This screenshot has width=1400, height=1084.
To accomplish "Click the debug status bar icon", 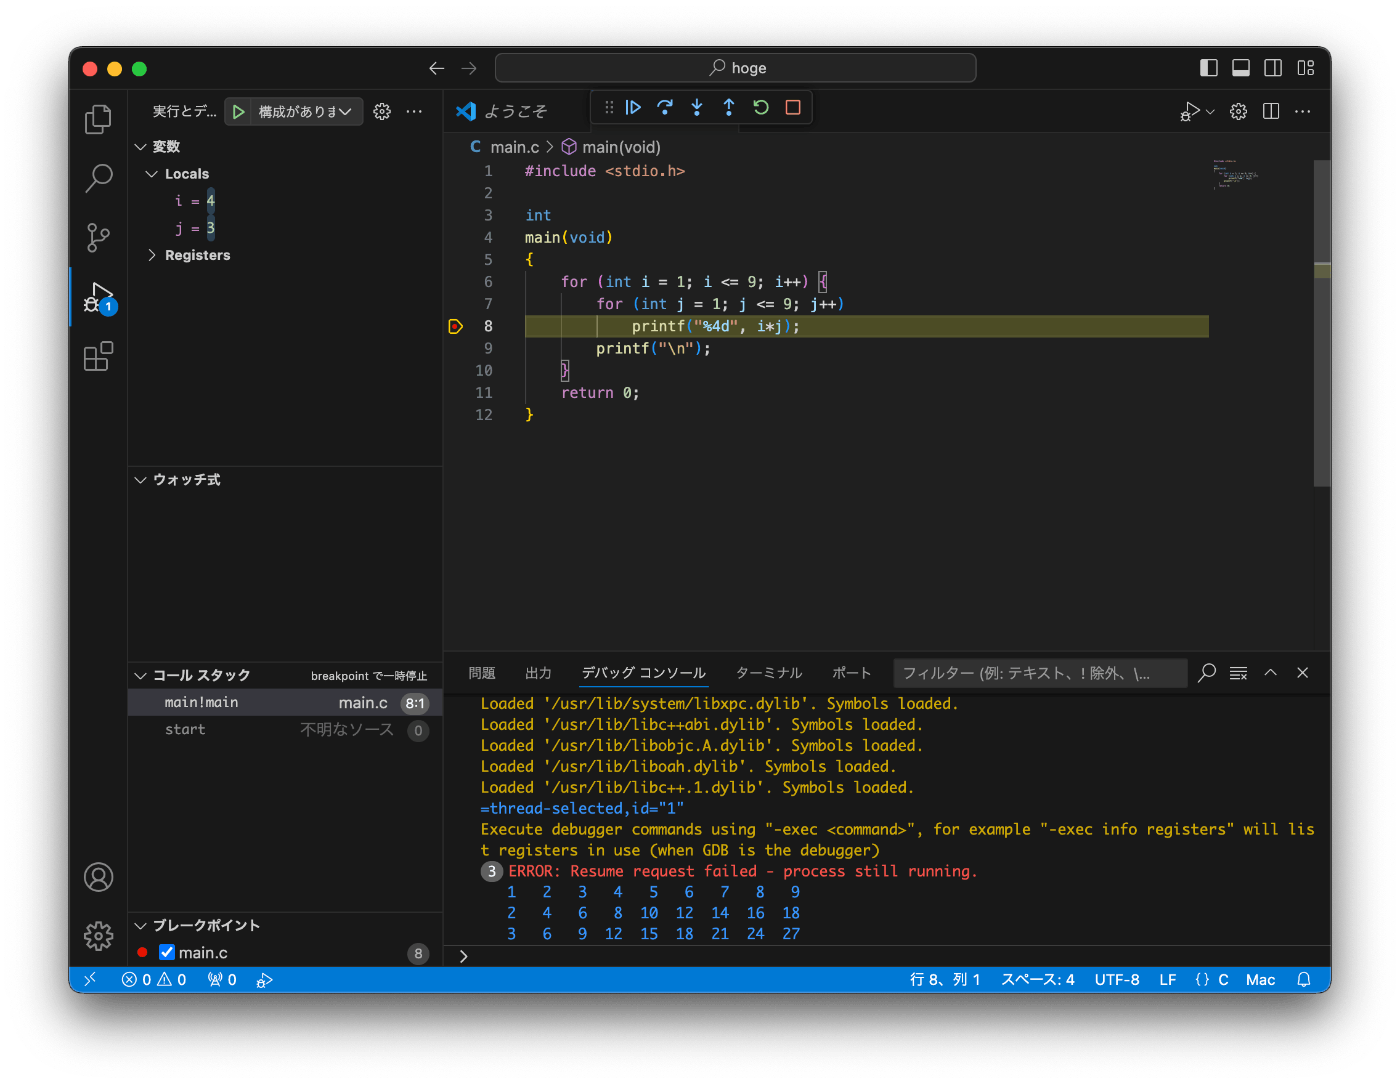I will [264, 980].
